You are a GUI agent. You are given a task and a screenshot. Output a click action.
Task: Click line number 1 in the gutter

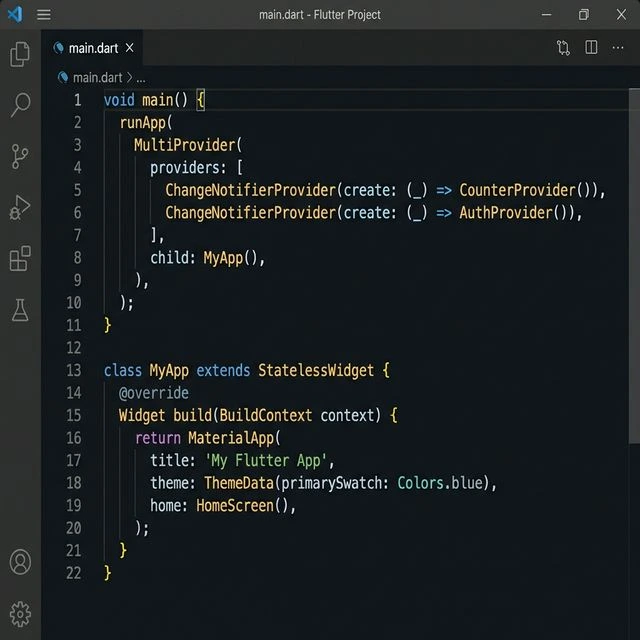coord(77,100)
